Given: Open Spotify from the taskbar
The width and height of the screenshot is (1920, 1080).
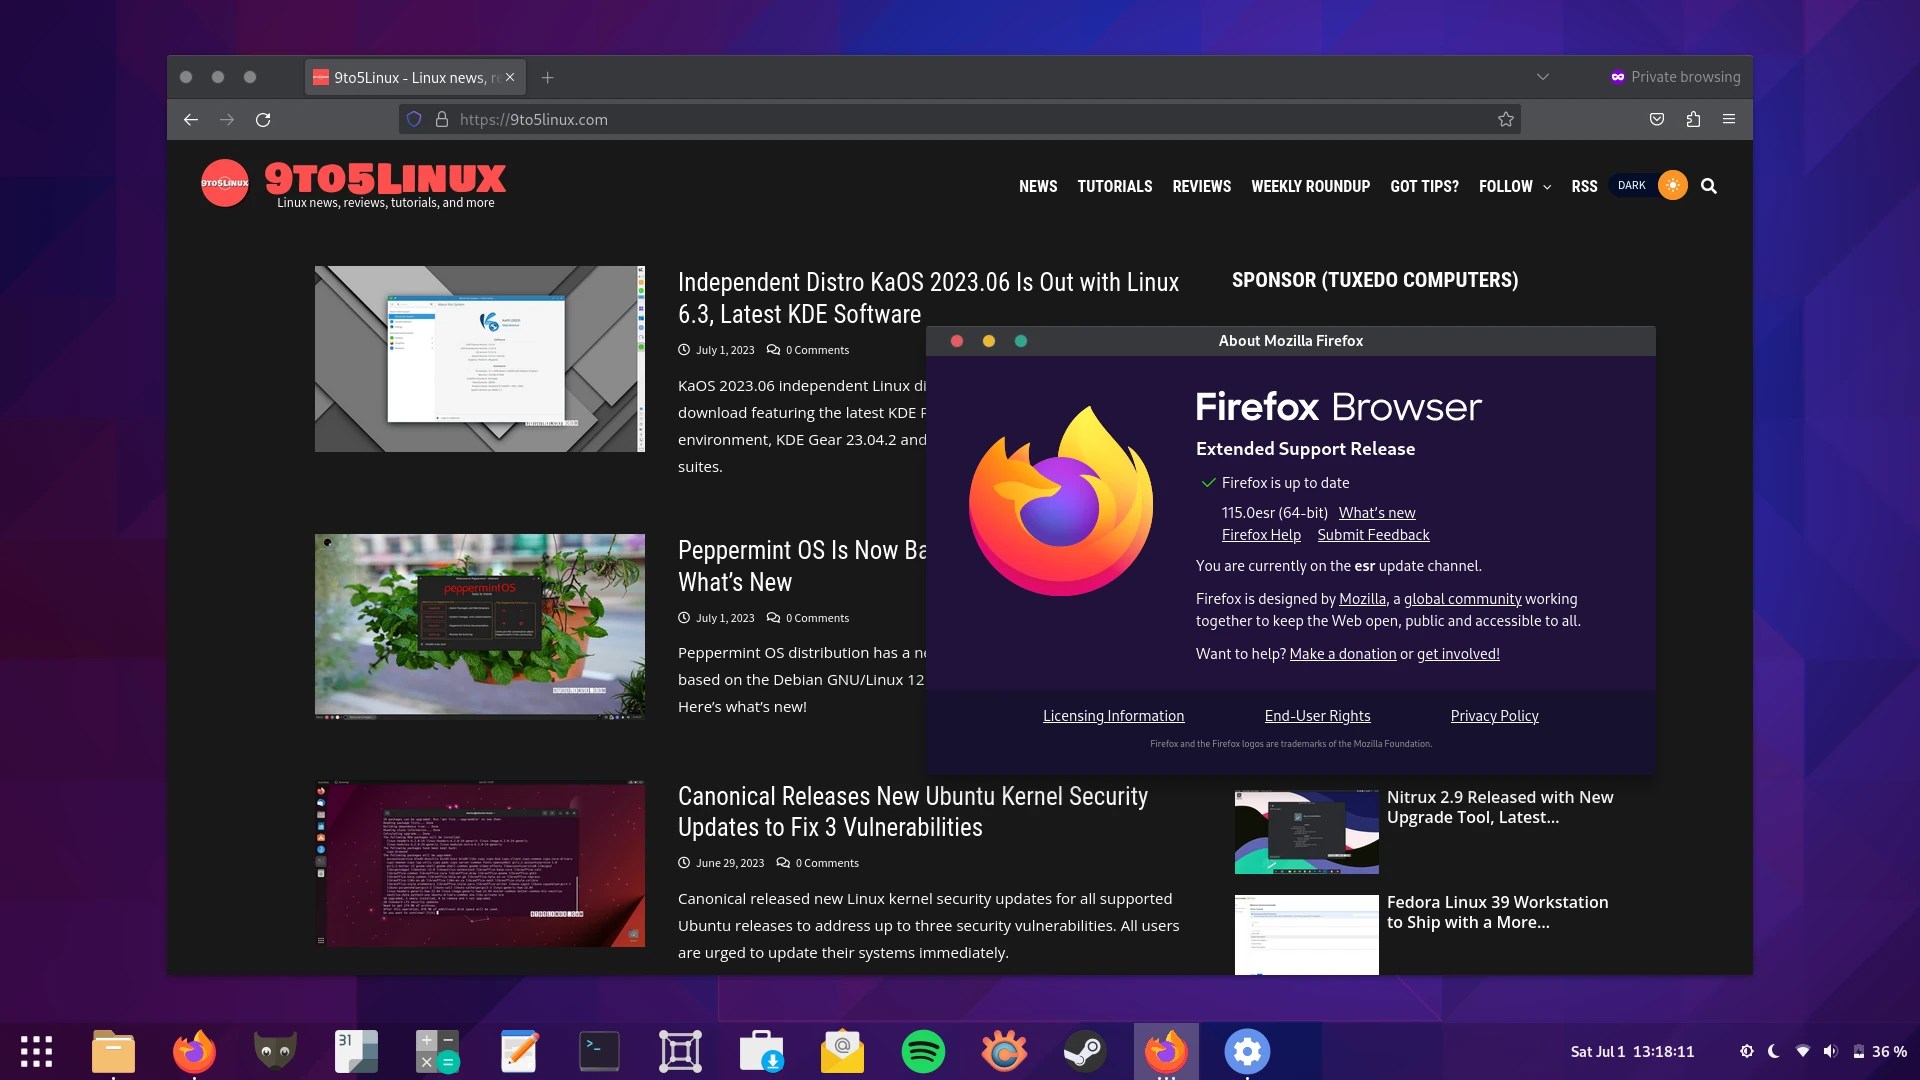Looking at the screenshot, I should 923,1051.
